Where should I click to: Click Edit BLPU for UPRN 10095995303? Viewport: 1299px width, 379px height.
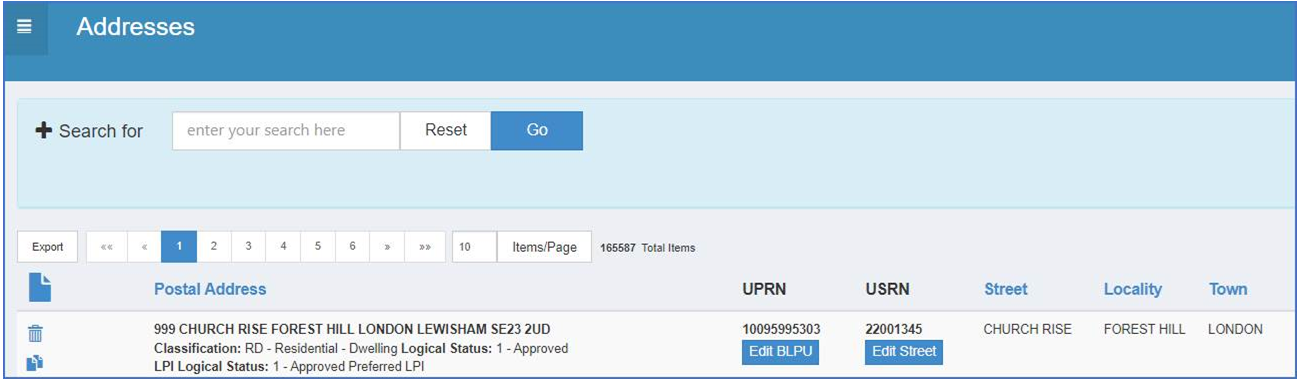[x=780, y=352]
